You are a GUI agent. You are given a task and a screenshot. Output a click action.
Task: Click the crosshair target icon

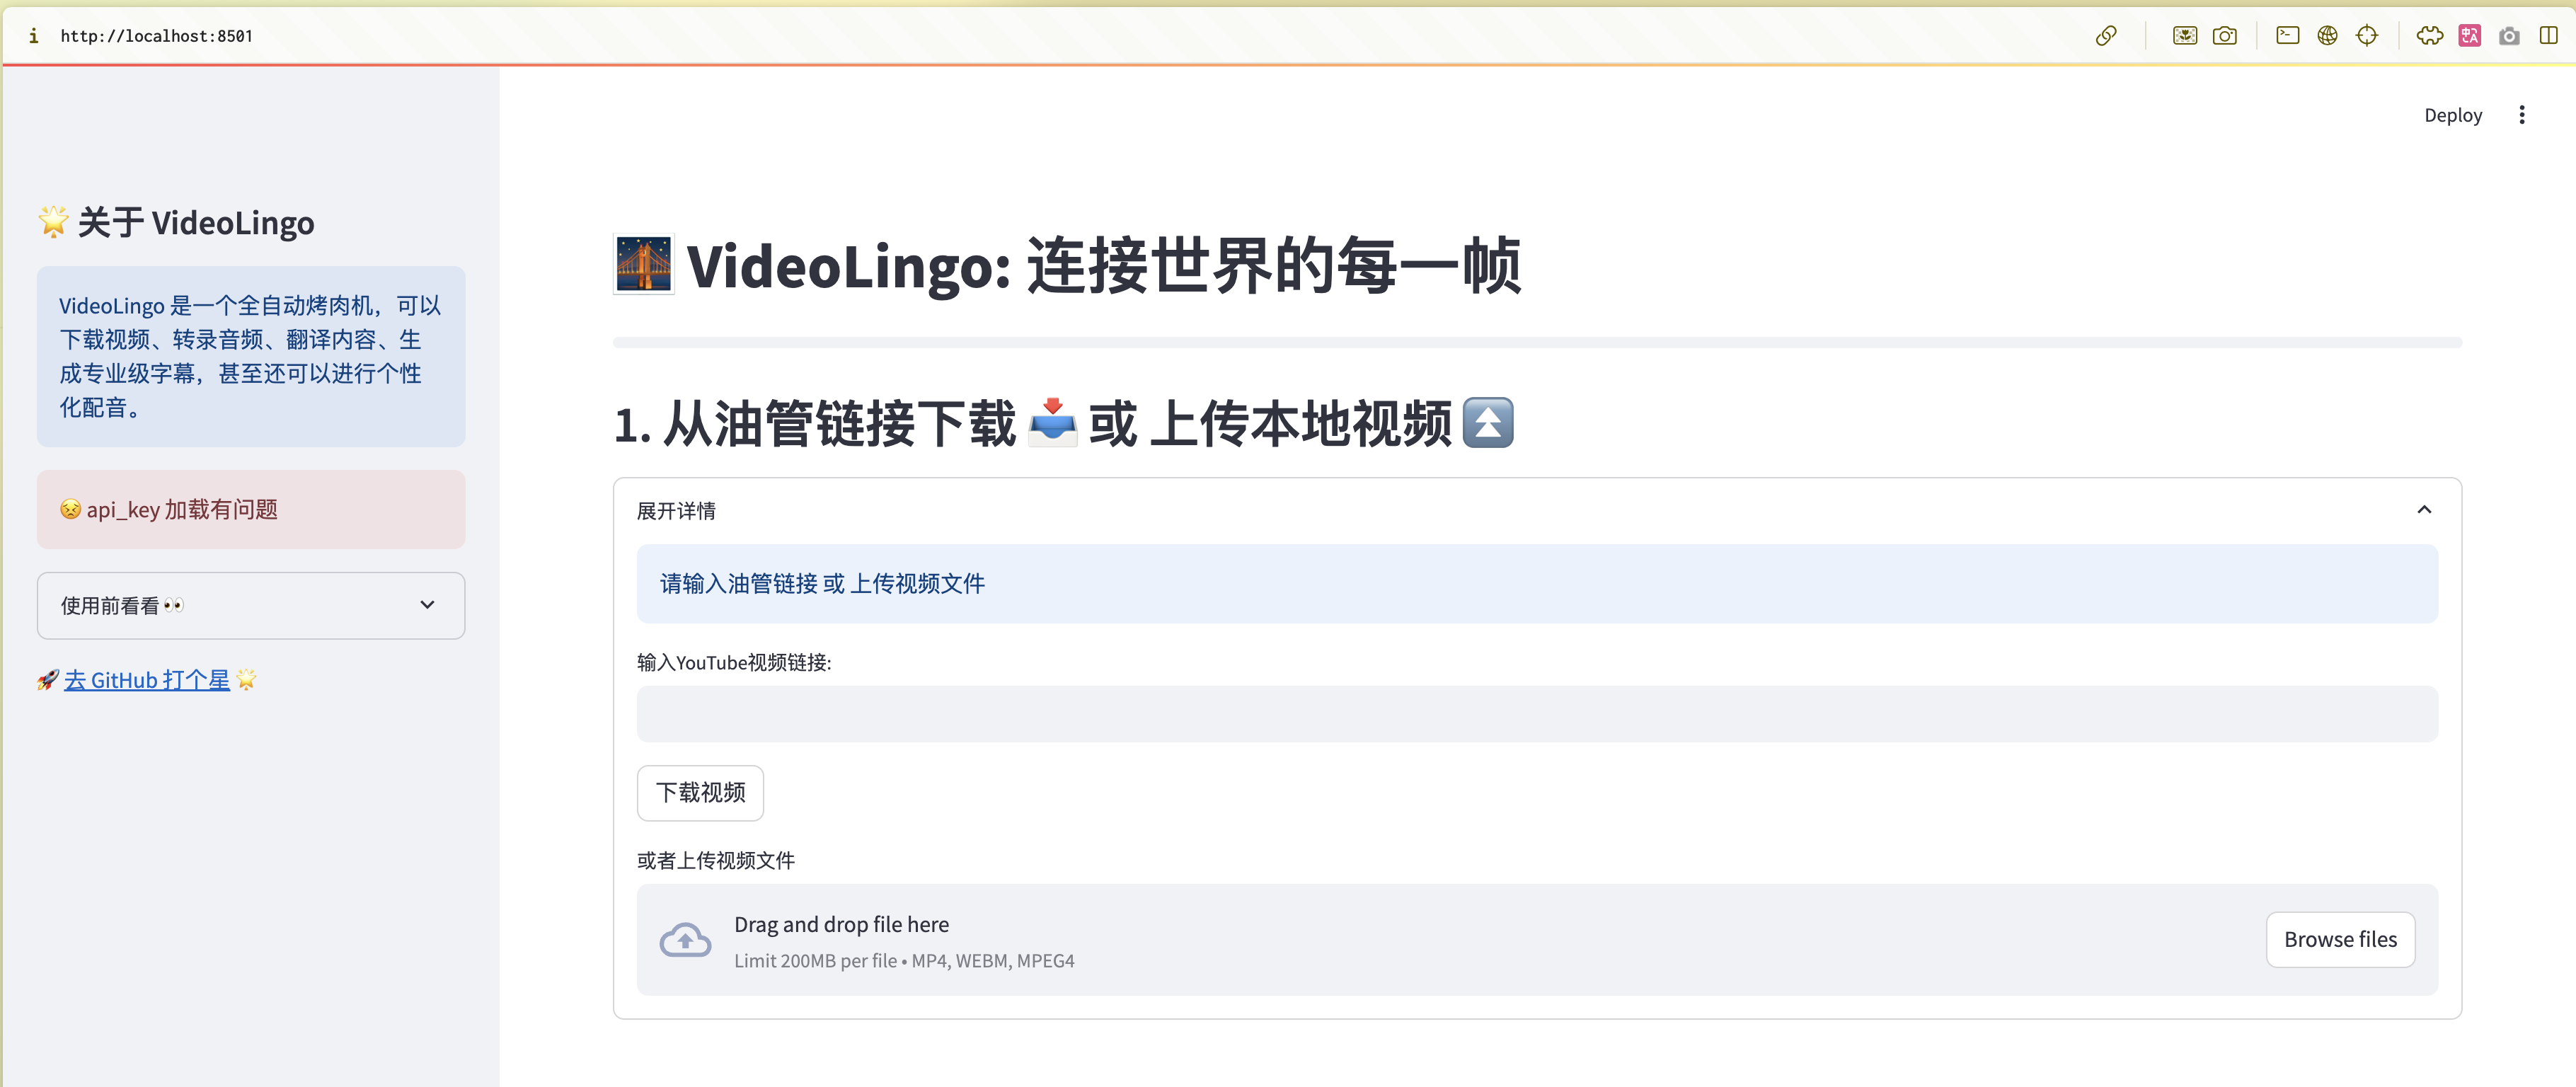coord(2367,36)
